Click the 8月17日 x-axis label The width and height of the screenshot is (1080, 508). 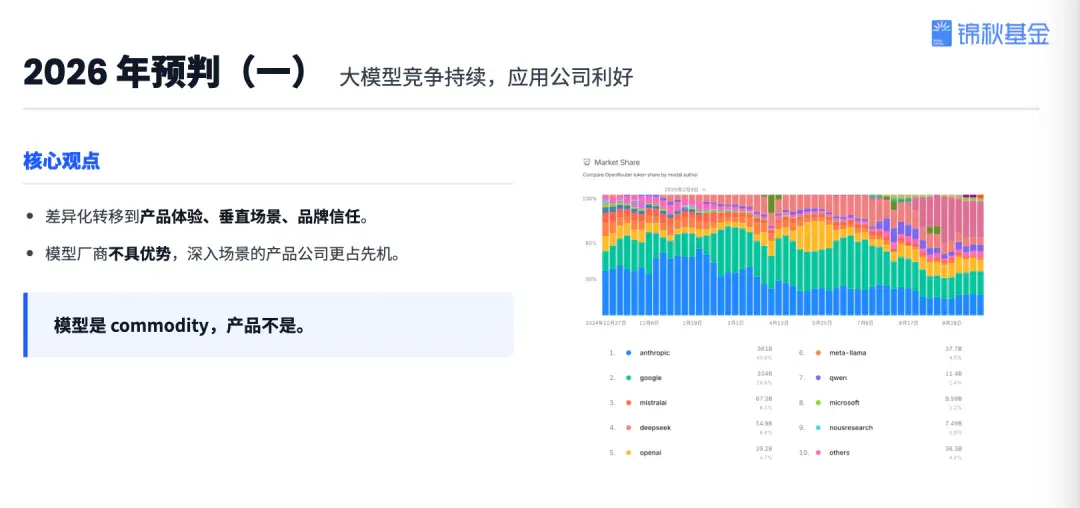pos(908,322)
